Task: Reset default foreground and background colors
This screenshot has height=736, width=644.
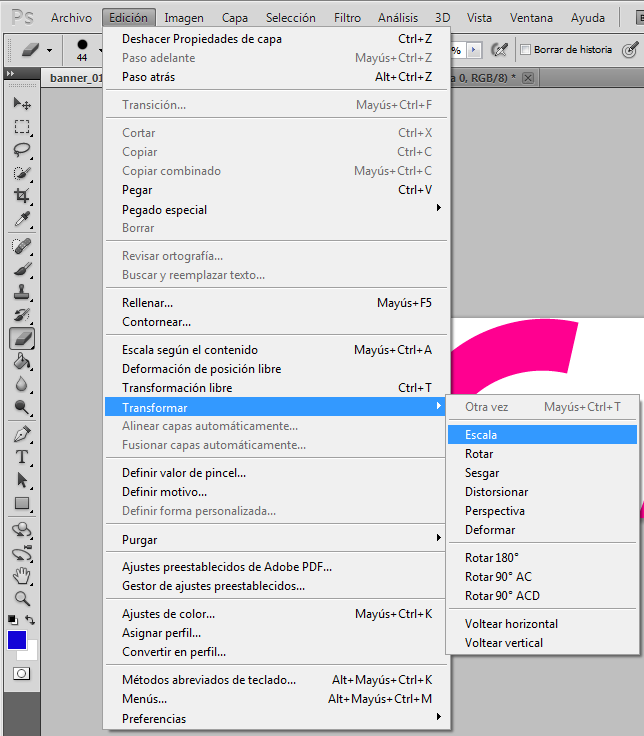Action: tap(13, 620)
